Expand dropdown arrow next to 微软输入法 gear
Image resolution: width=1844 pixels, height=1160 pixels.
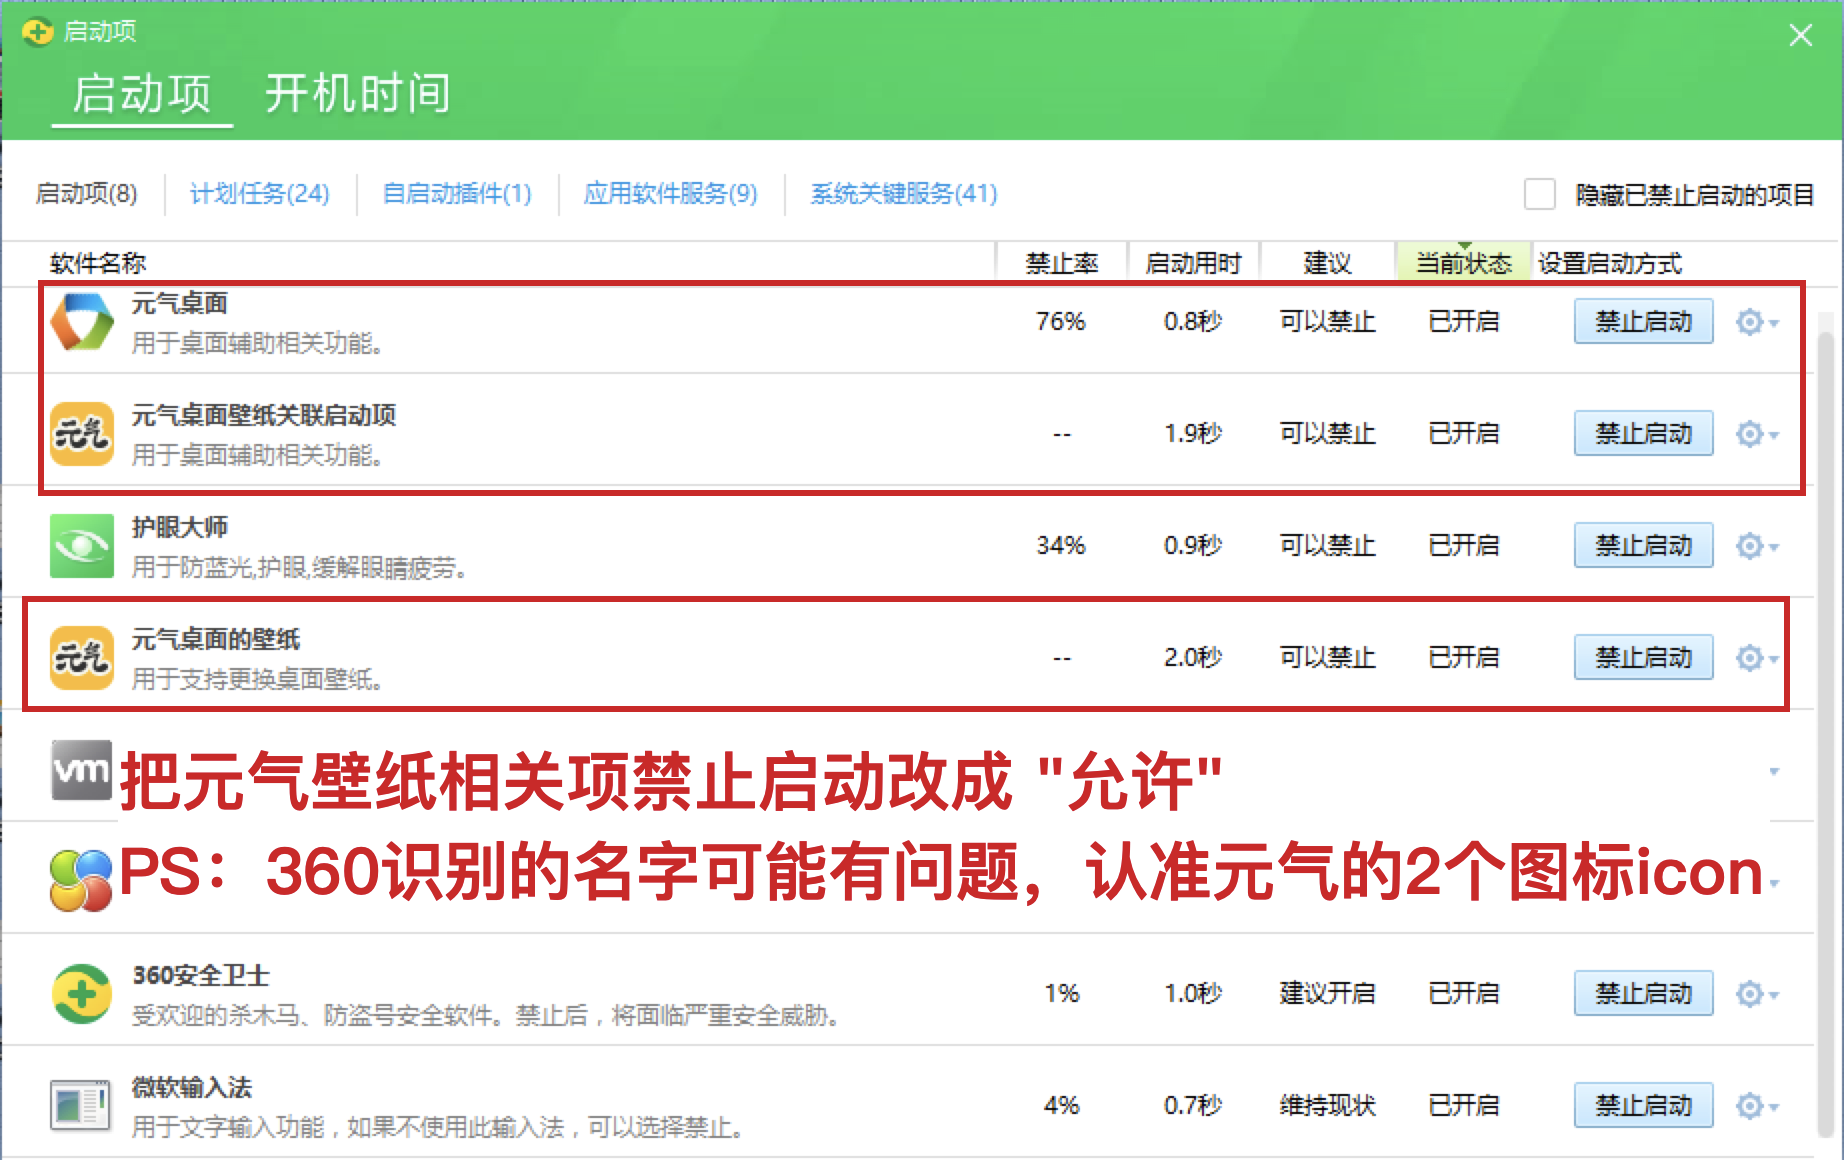1774,1107
